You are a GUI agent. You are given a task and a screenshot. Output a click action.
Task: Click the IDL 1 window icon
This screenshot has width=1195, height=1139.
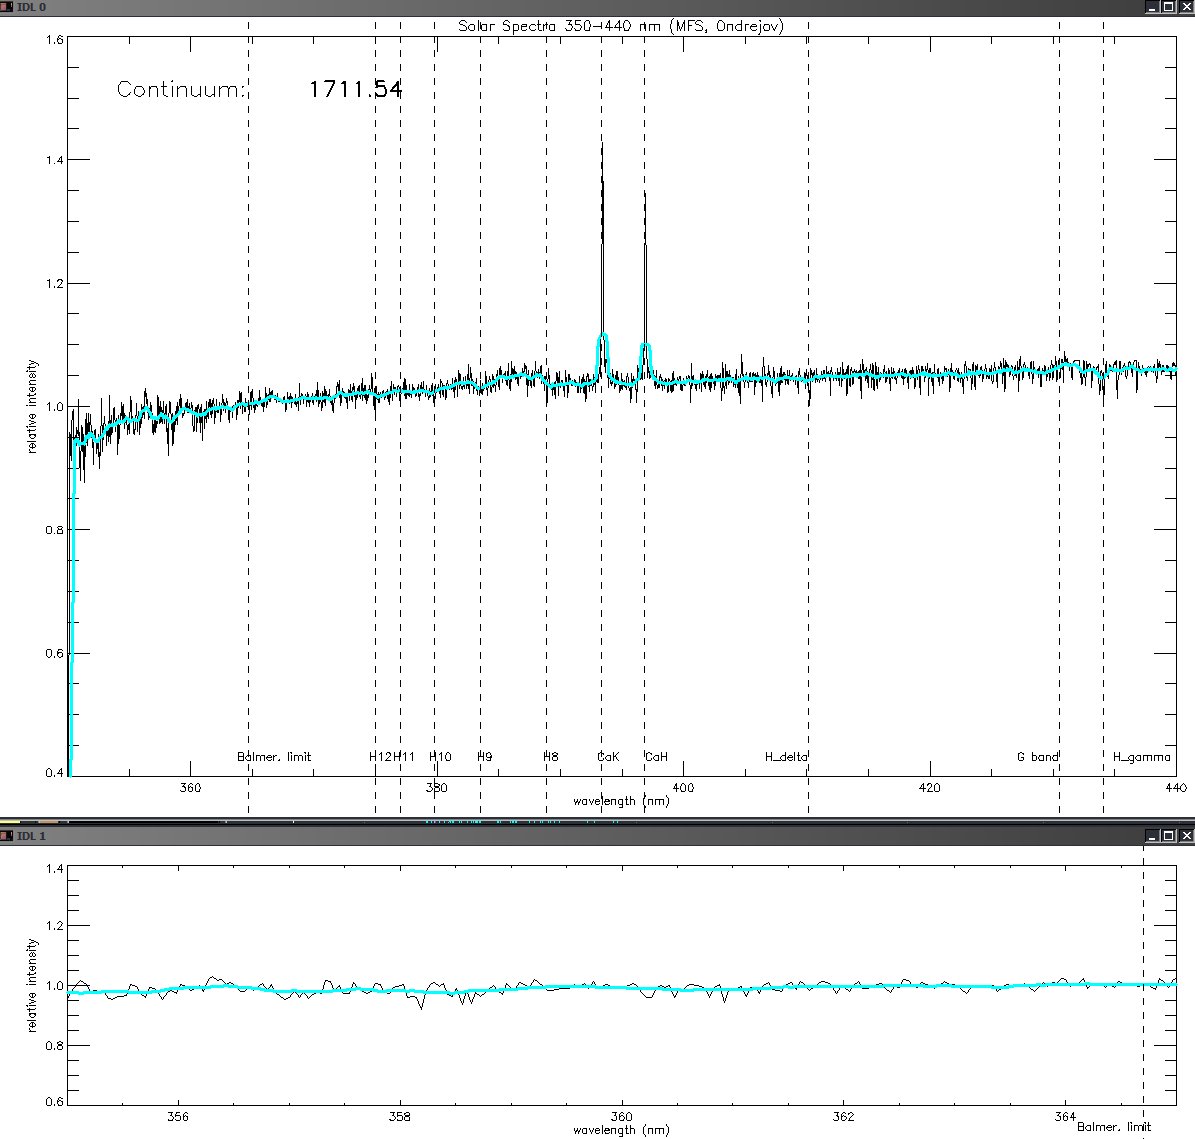7,836
